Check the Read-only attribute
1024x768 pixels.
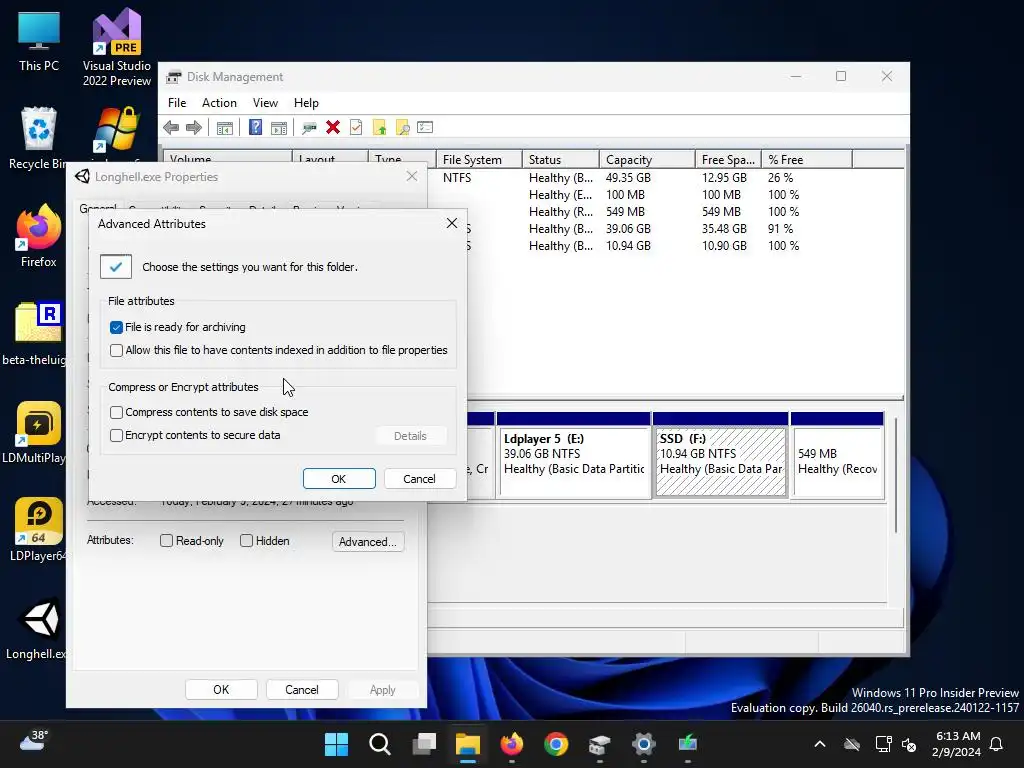[167, 541]
